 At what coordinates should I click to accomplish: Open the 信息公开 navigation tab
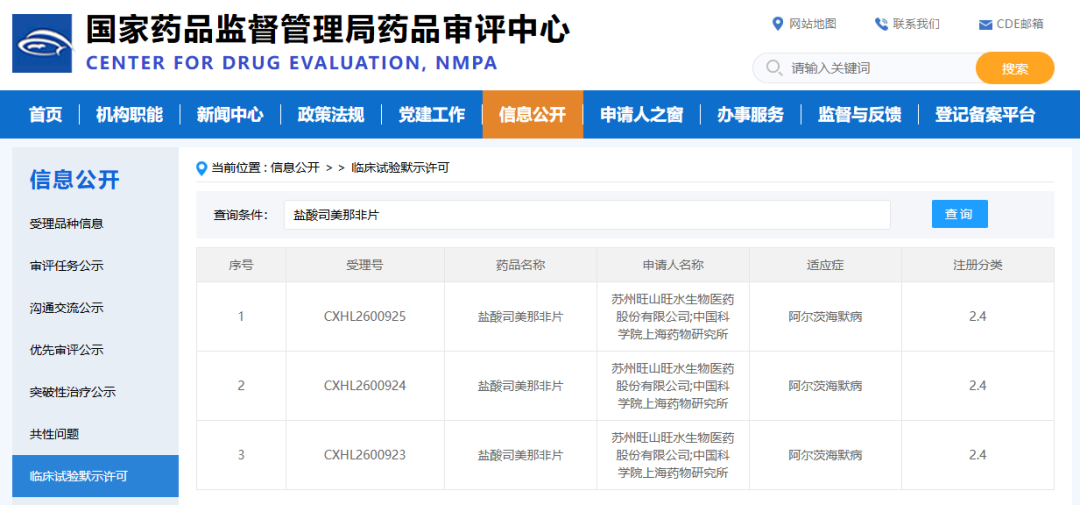[532, 114]
